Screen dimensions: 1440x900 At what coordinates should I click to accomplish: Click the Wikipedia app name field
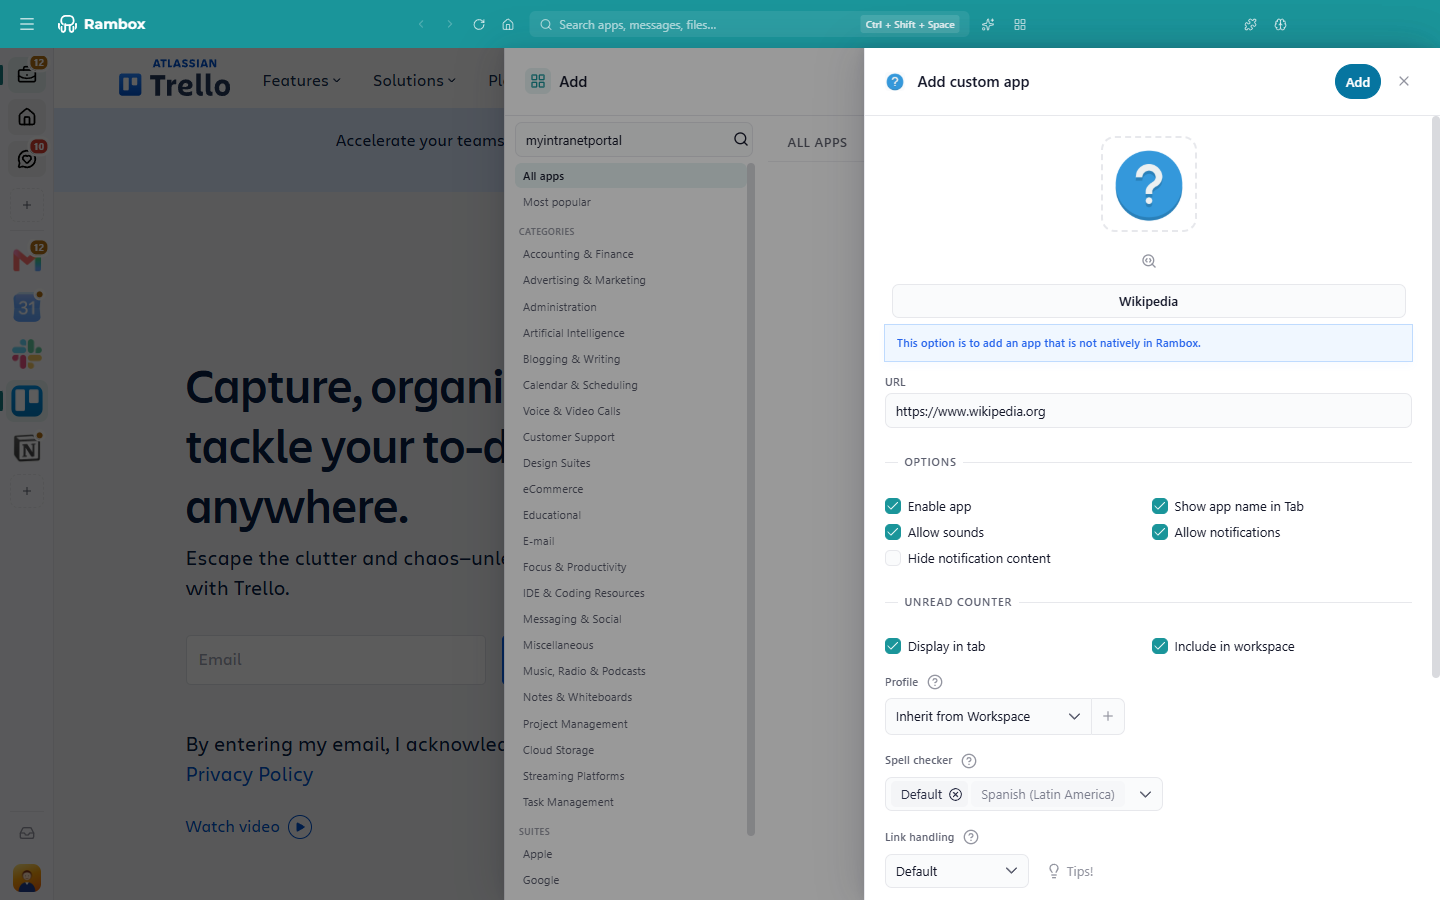click(x=1148, y=301)
